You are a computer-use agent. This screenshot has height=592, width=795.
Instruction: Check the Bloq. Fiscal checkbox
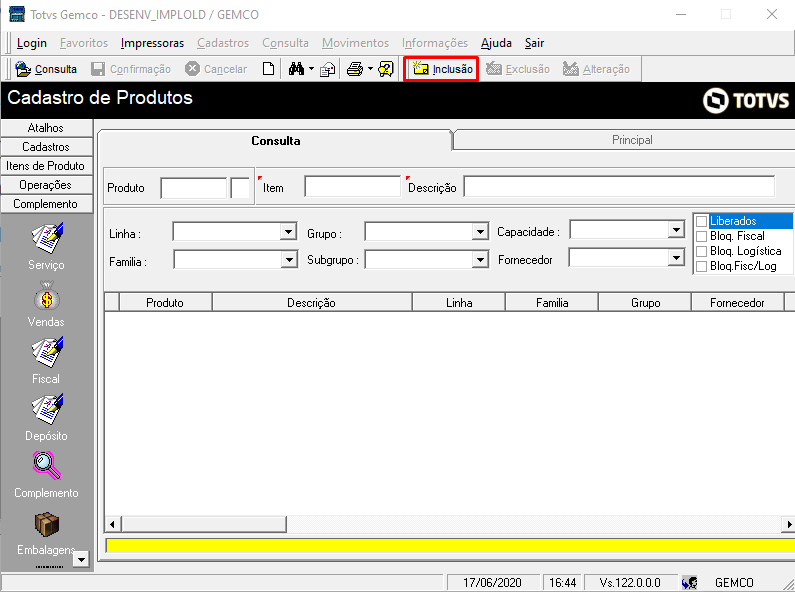[702, 236]
